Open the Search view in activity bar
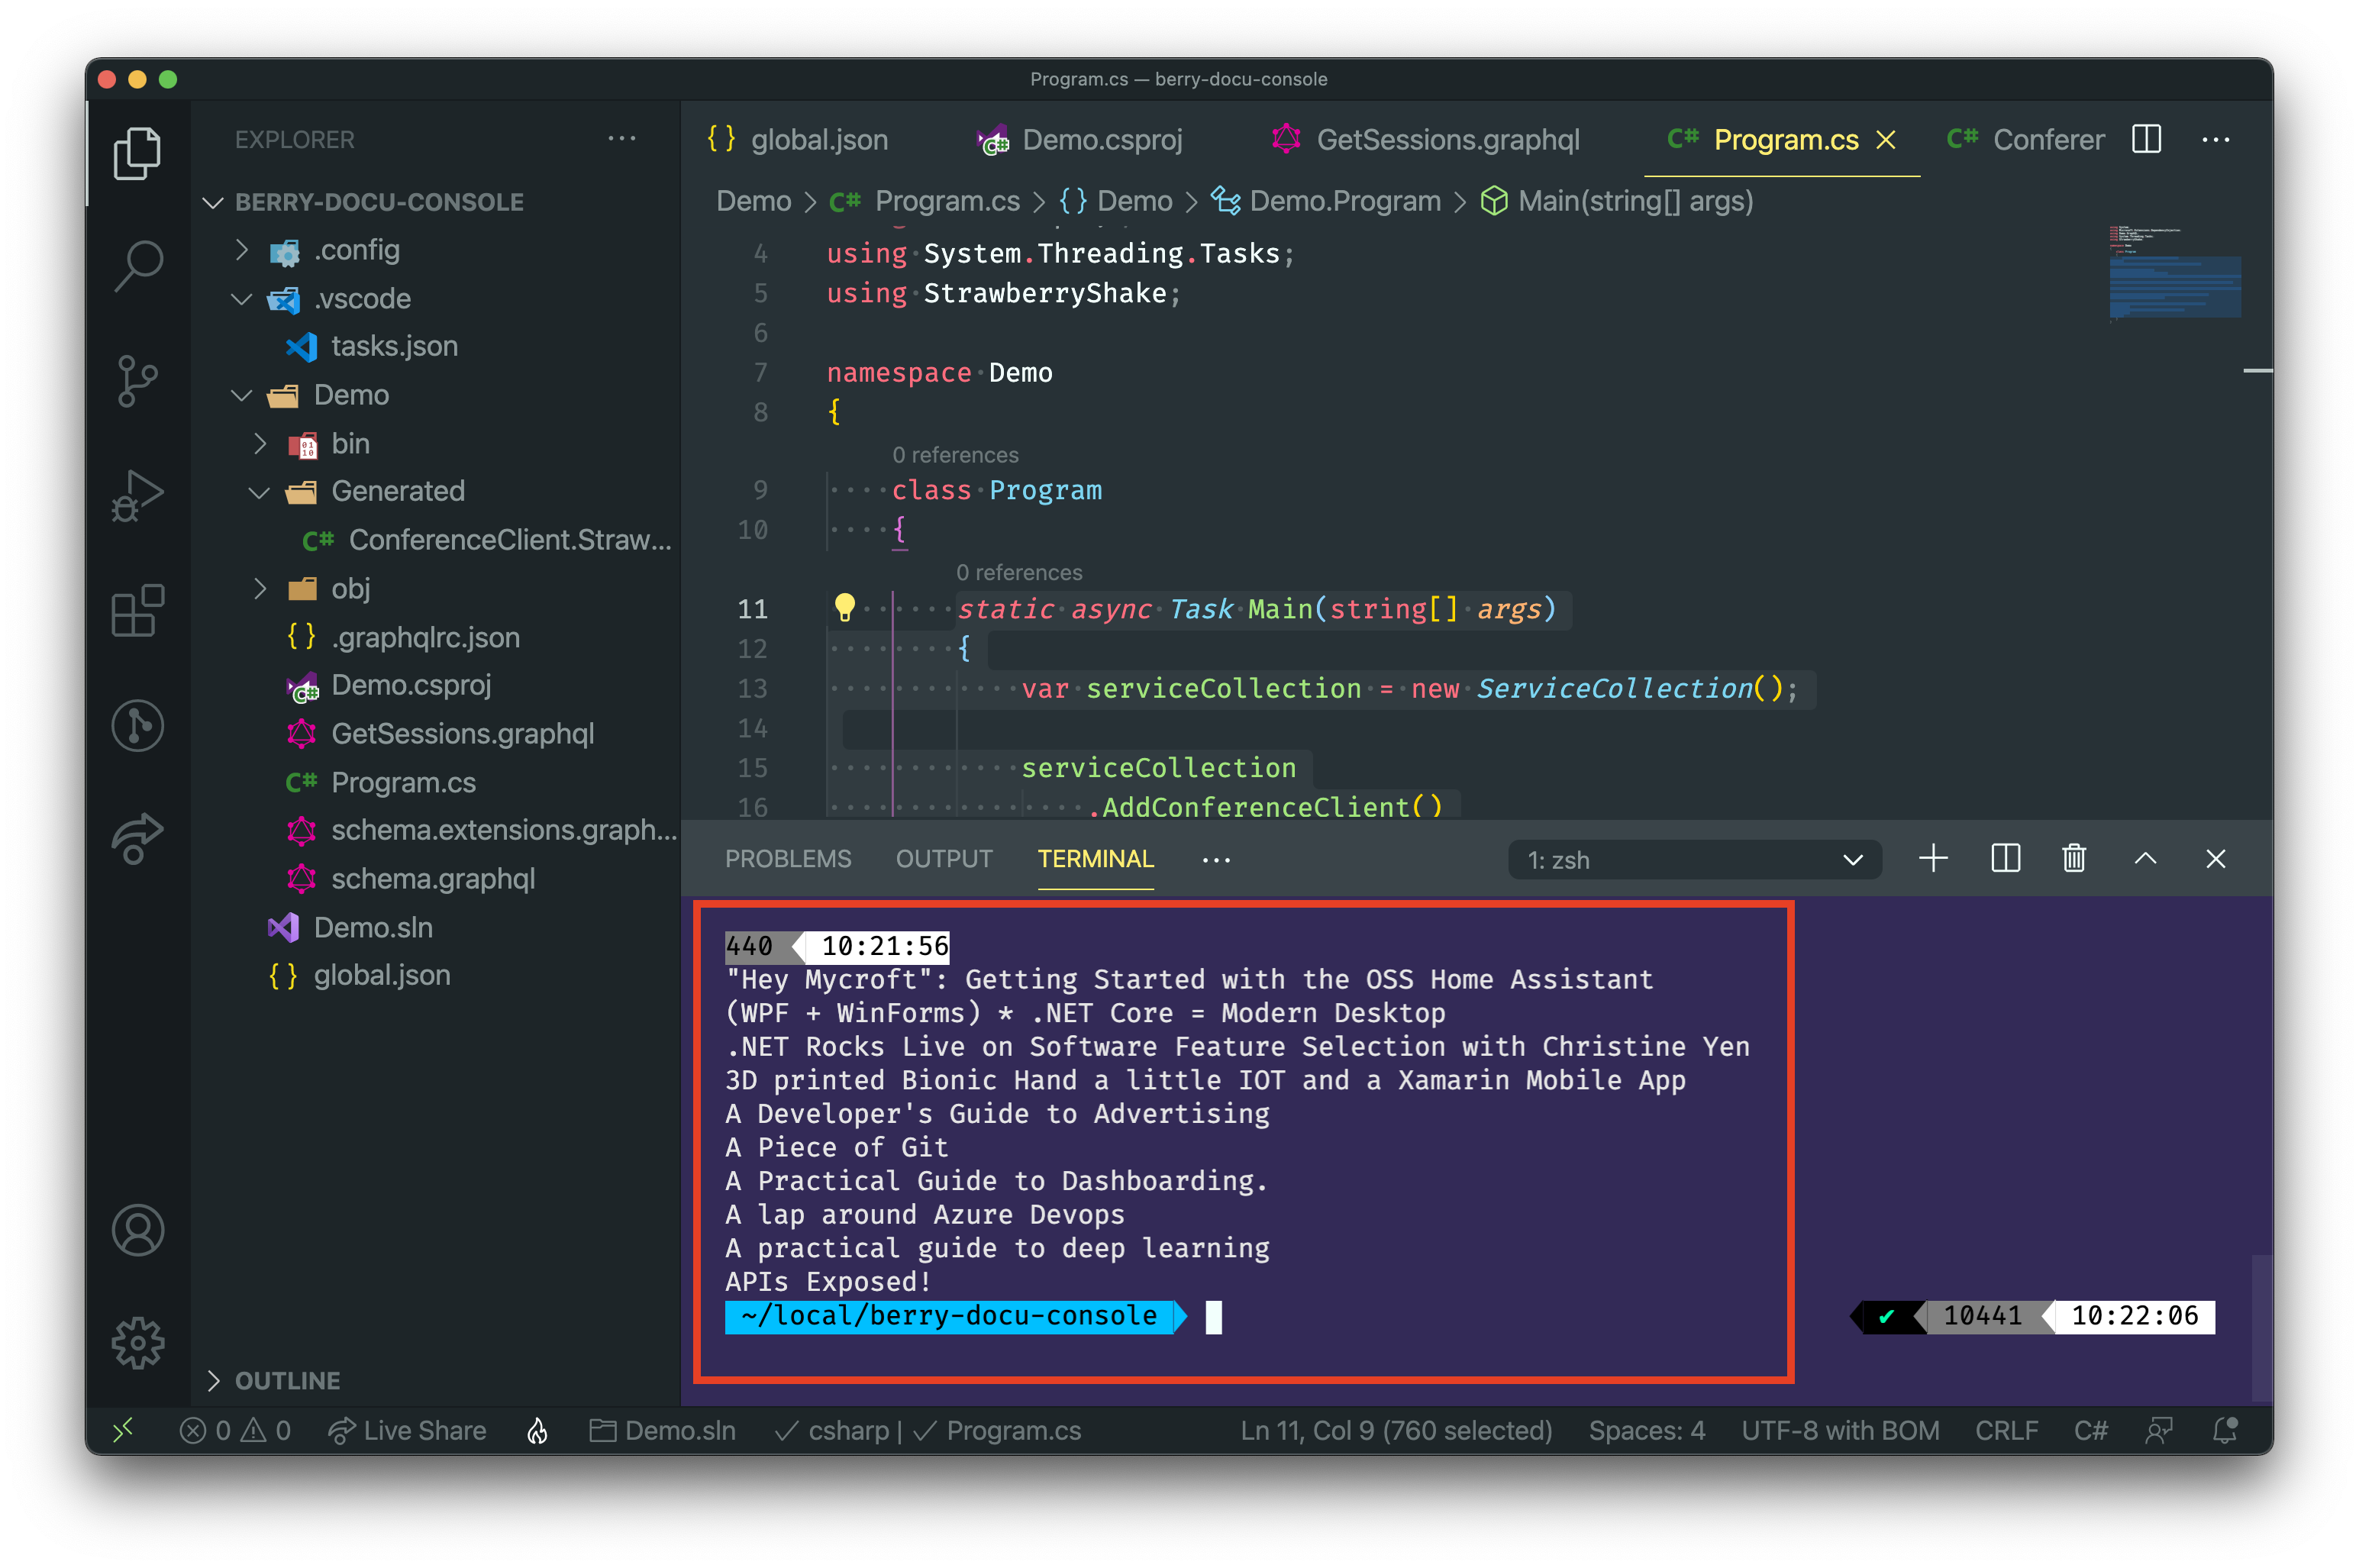Viewport: 2359px width, 1568px height. pyautogui.click(x=138, y=266)
